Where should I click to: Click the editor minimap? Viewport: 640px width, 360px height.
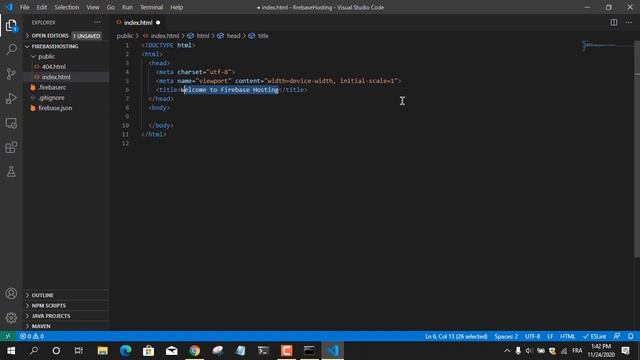click(x=607, y=45)
